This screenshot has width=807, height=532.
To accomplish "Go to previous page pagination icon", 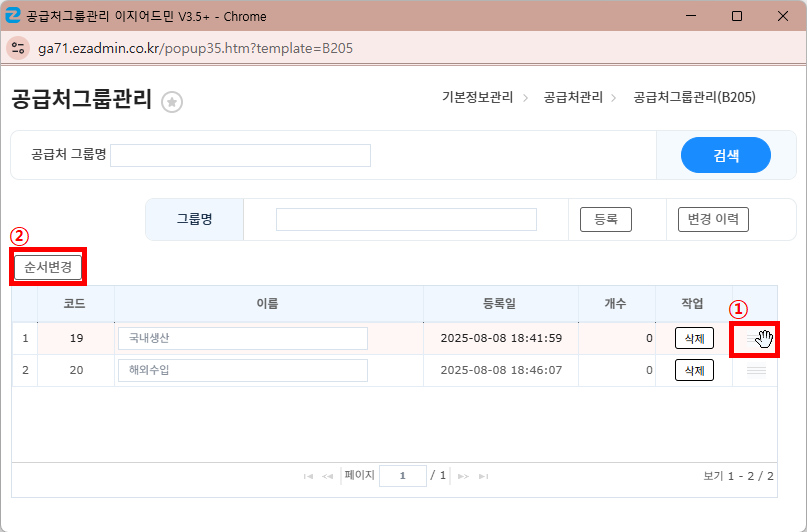I will pos(327,476).
